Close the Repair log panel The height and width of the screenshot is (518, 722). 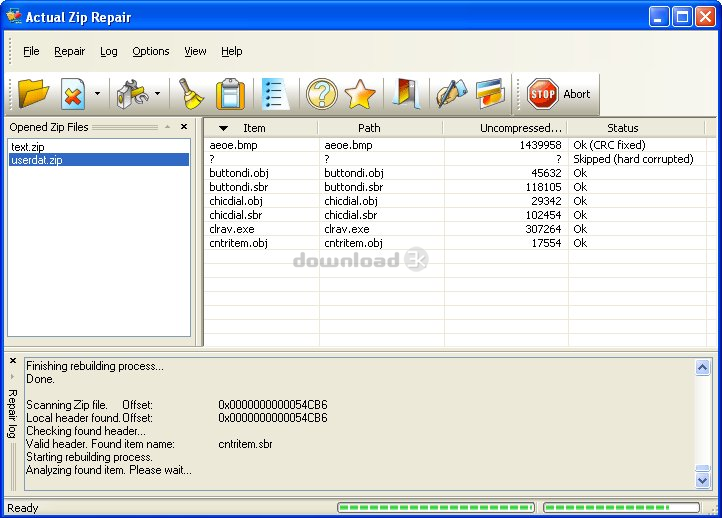(x=13, y=361)
